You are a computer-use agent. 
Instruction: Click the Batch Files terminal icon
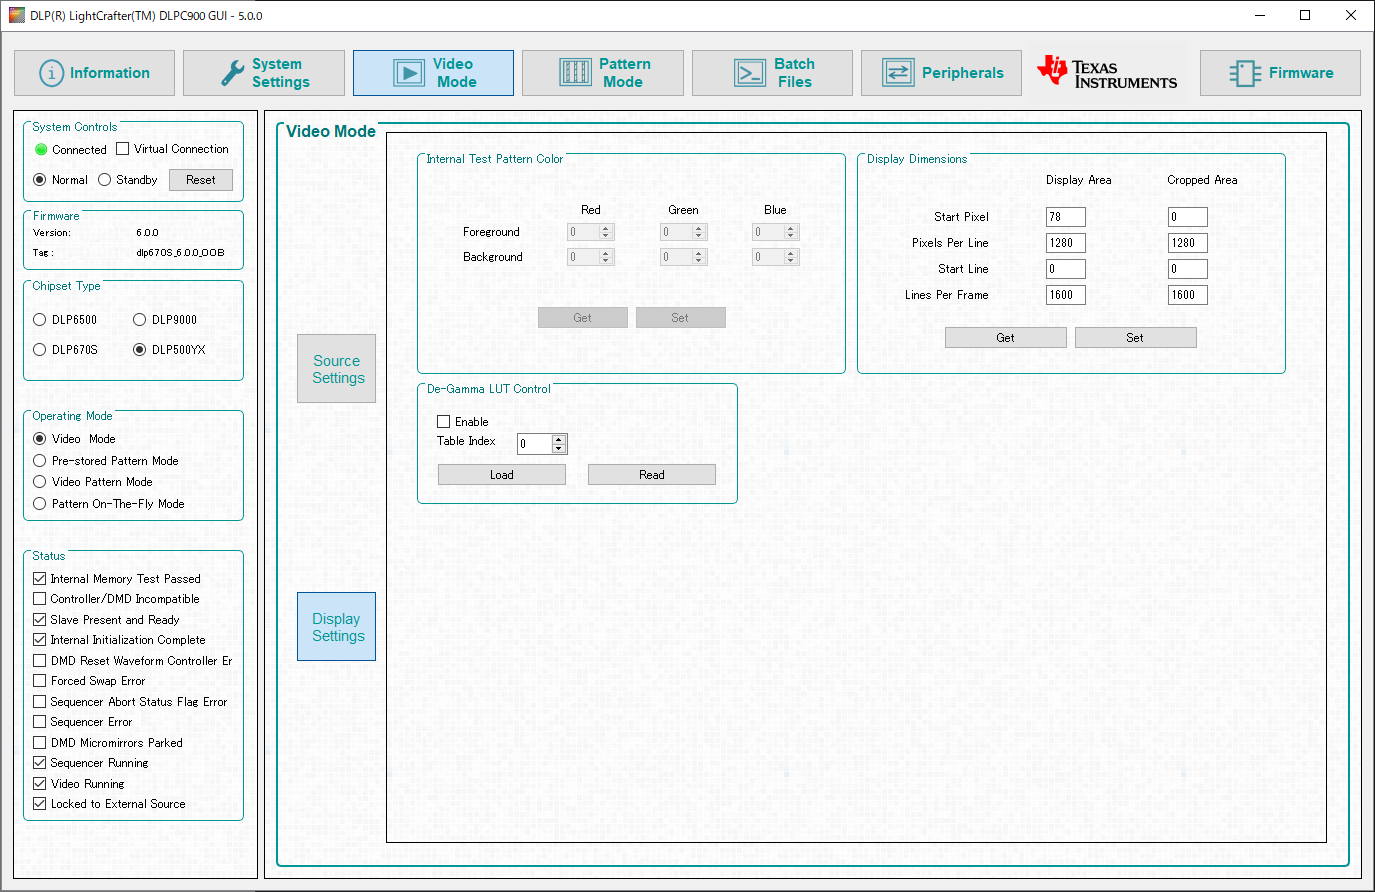[x=750, y=73]
